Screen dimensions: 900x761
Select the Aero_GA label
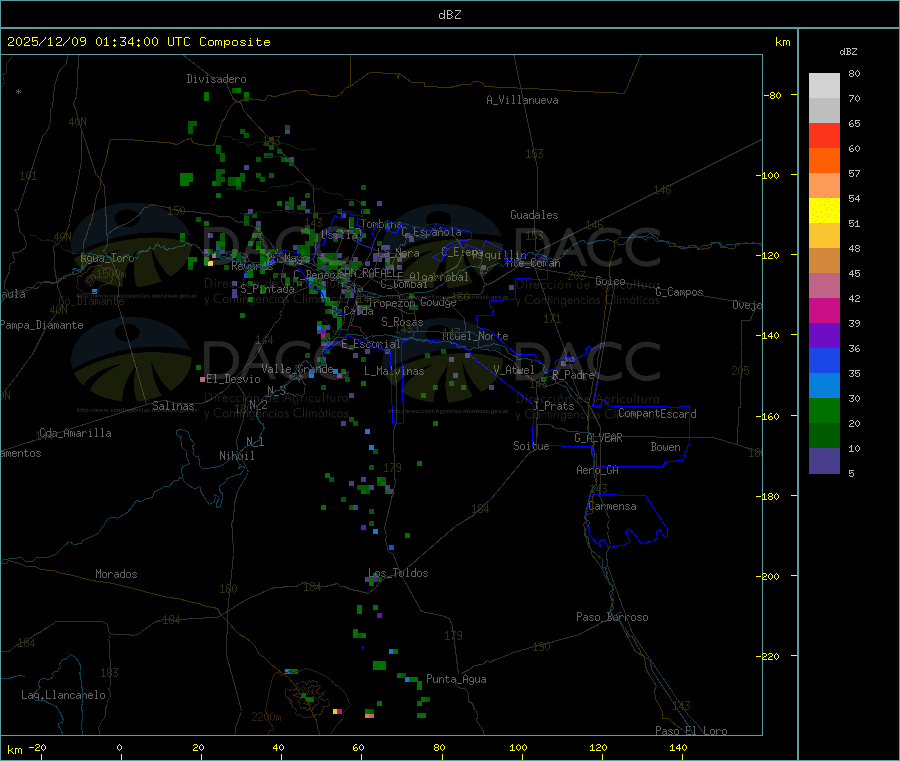tap(597, 470)
